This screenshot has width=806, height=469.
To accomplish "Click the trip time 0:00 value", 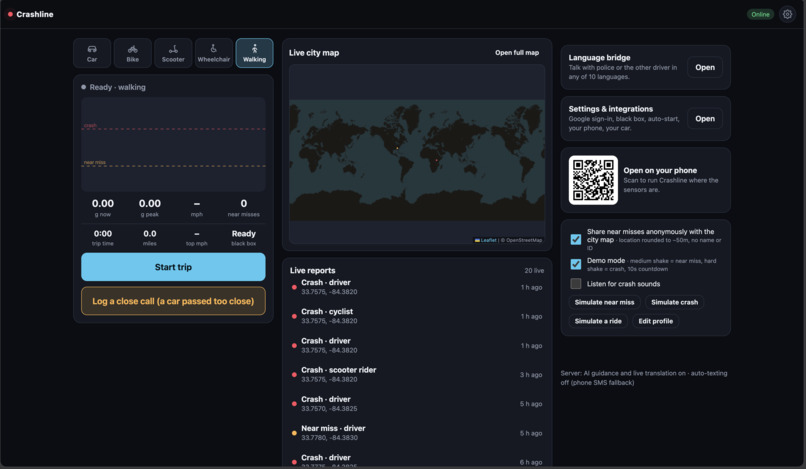I will coord(103,233).
